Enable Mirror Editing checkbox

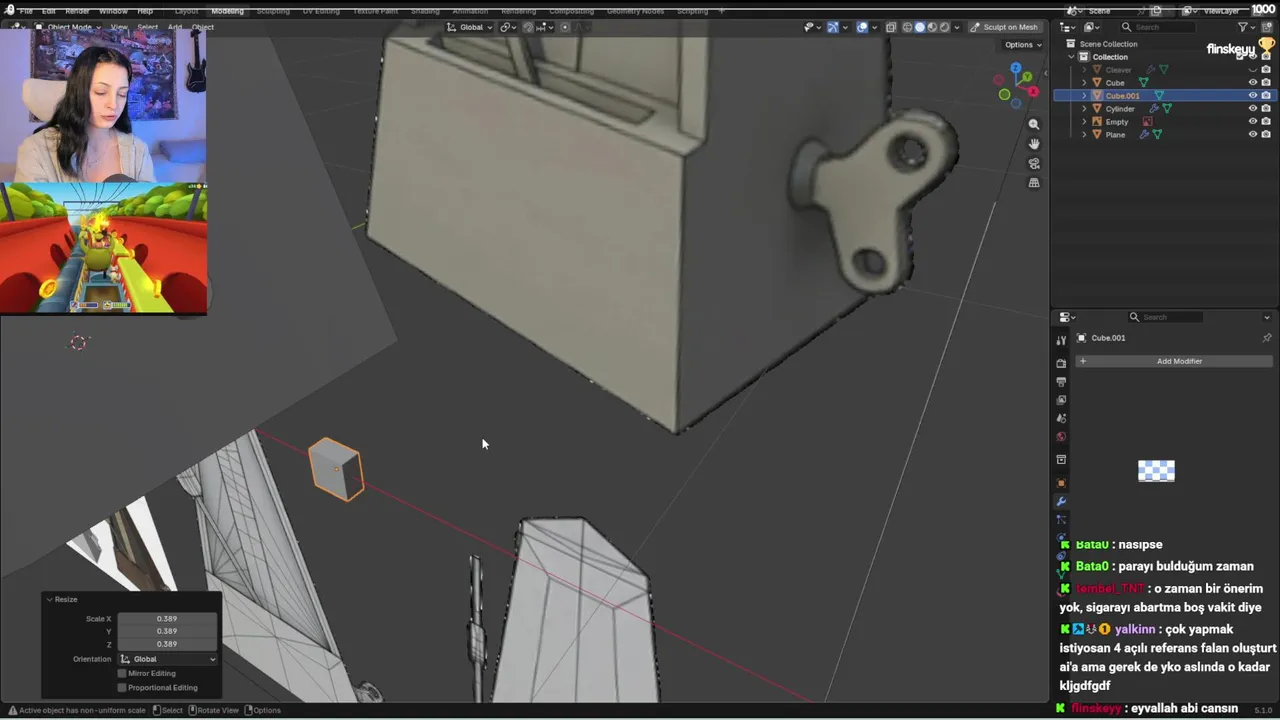tap(122, 673)
